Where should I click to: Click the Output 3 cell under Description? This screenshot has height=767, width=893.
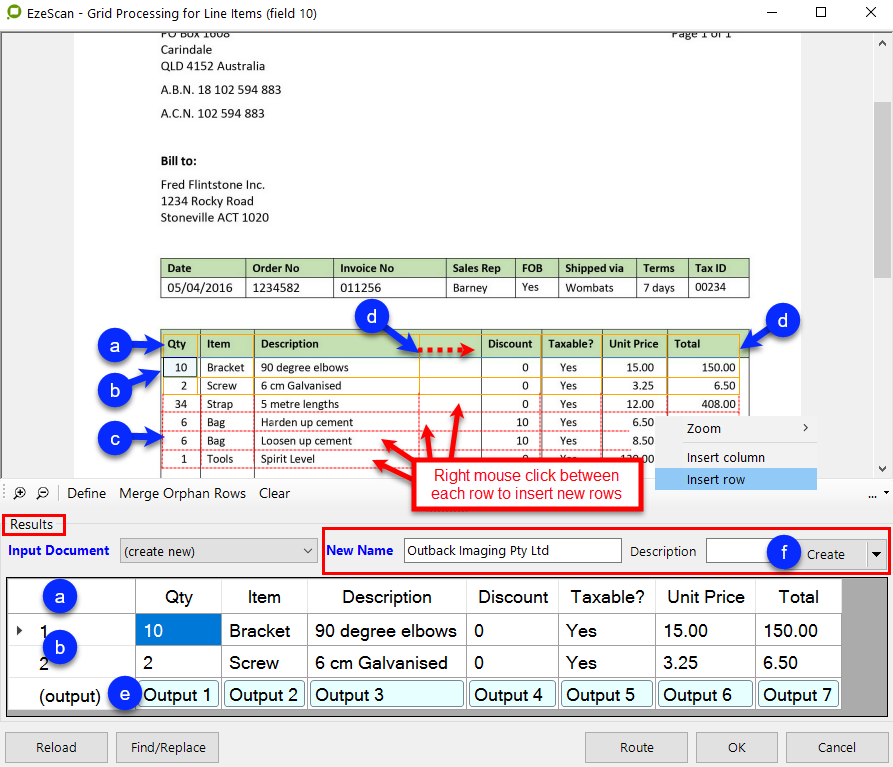coord(386,695)
